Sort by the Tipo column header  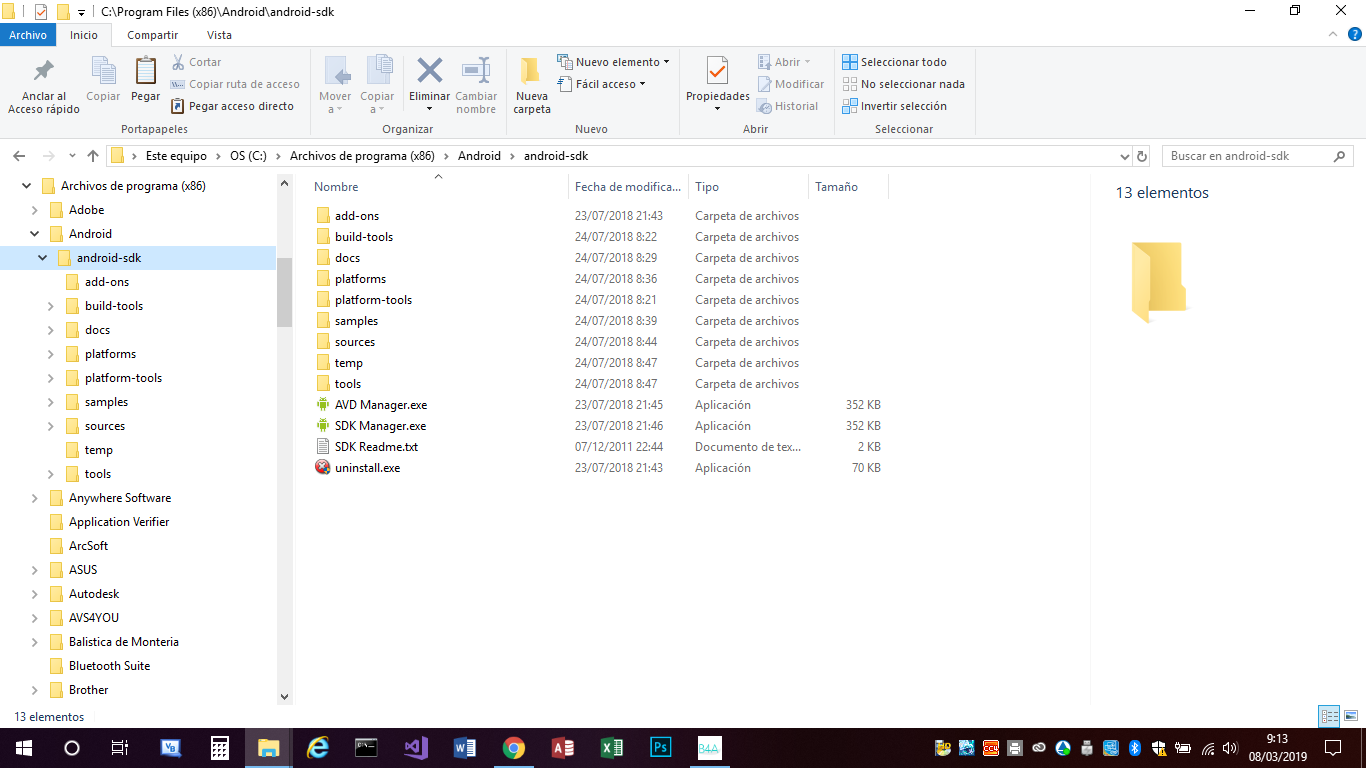[x=748, y=187]
